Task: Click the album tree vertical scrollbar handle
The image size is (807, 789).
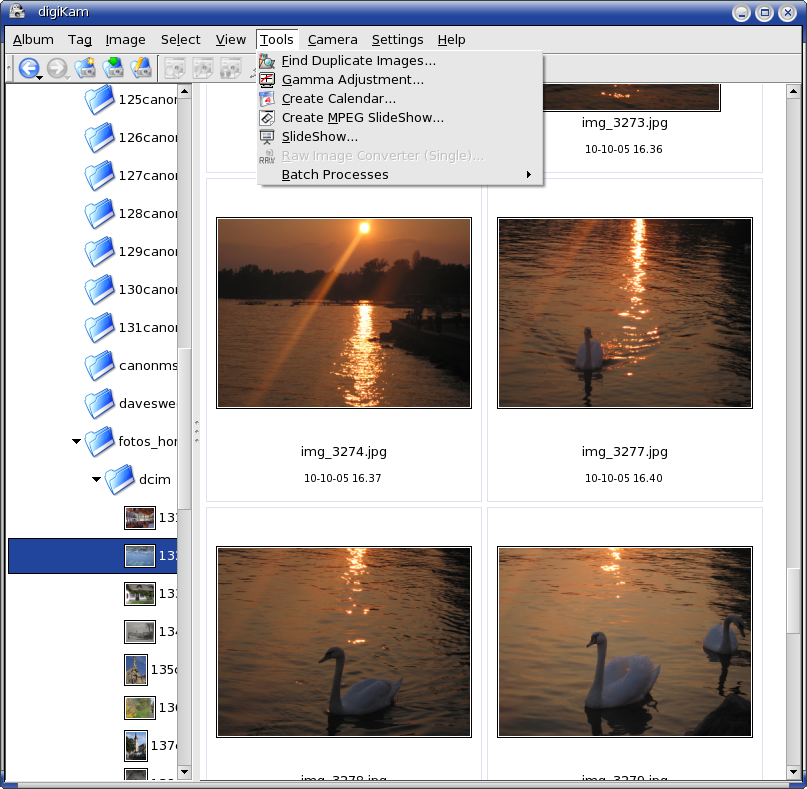Action: (184, 430)
